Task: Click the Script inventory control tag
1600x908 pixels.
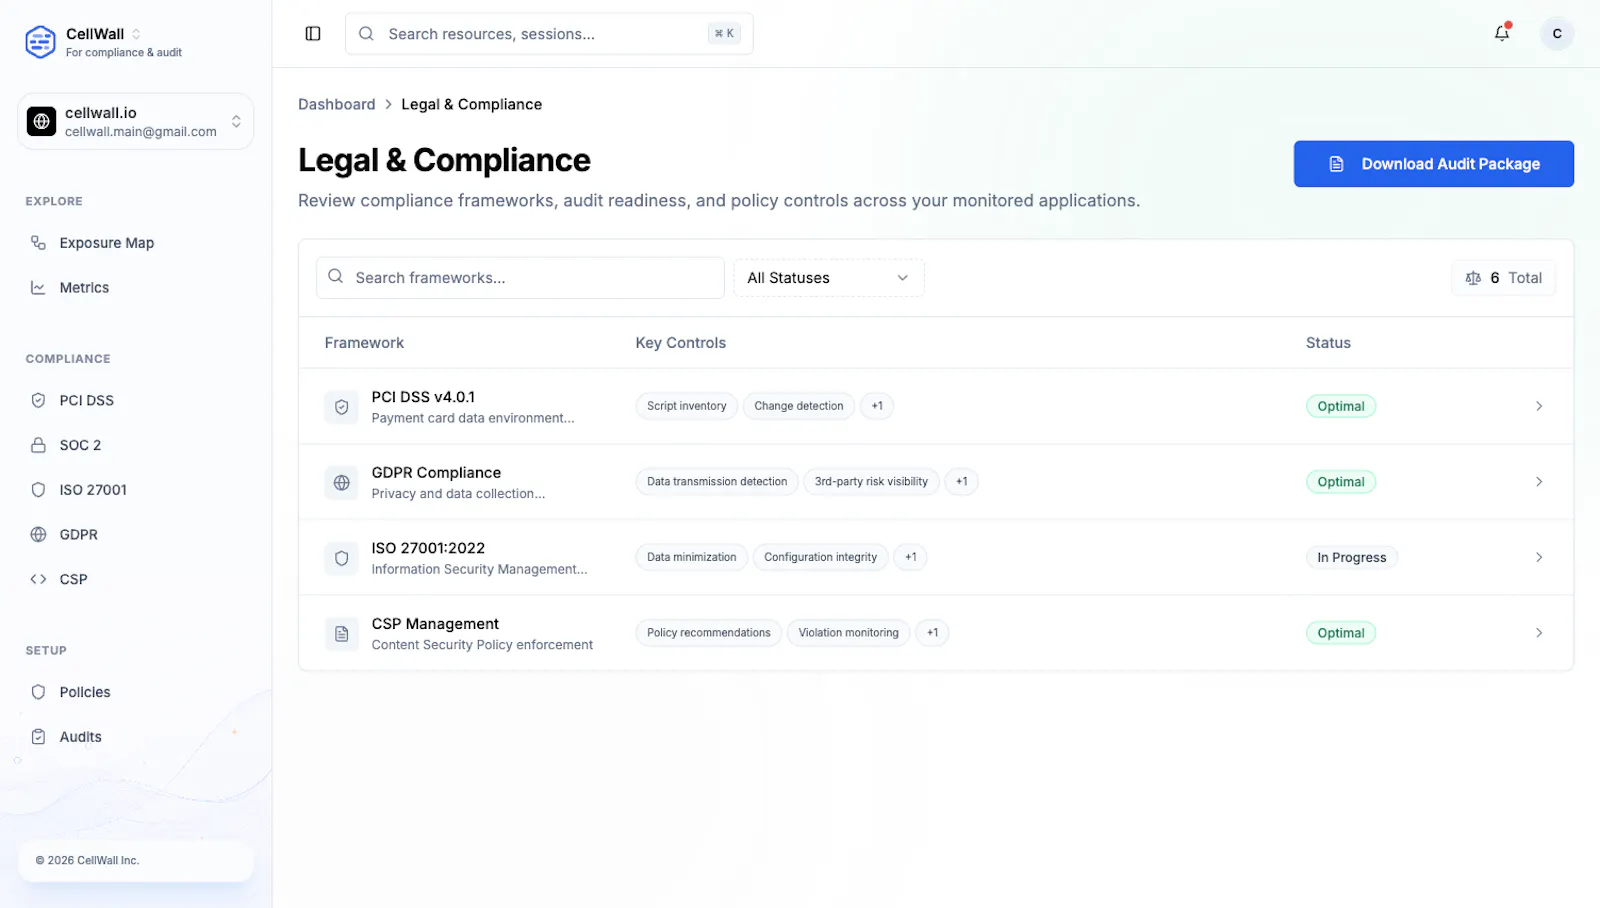Action: [686, 406]
